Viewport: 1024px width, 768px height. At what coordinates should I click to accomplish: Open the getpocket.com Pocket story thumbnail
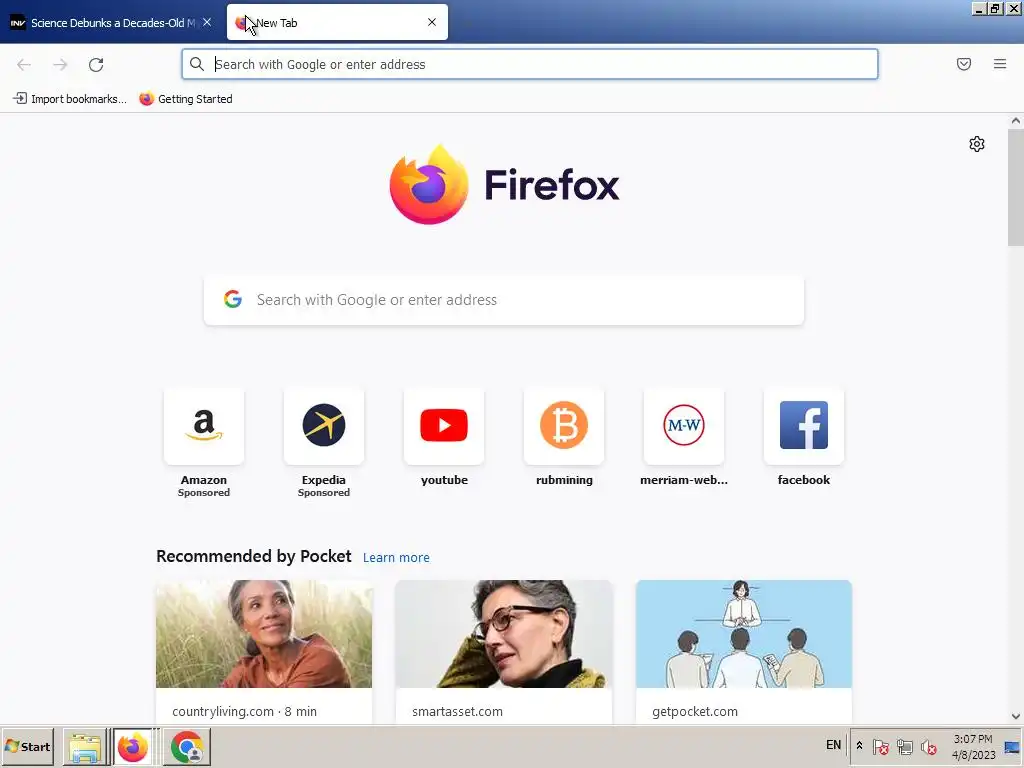(744, 633)
